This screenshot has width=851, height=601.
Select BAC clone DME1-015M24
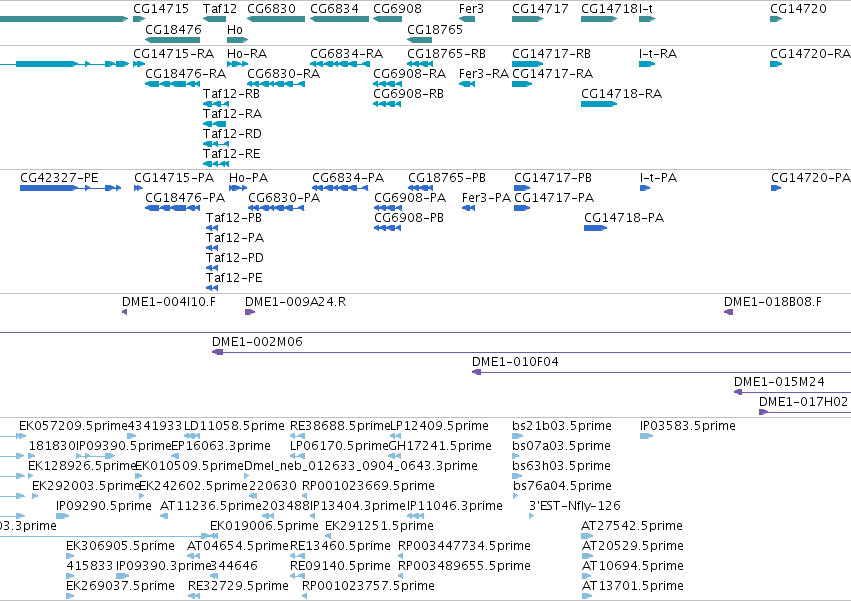(x=779, y=382)
